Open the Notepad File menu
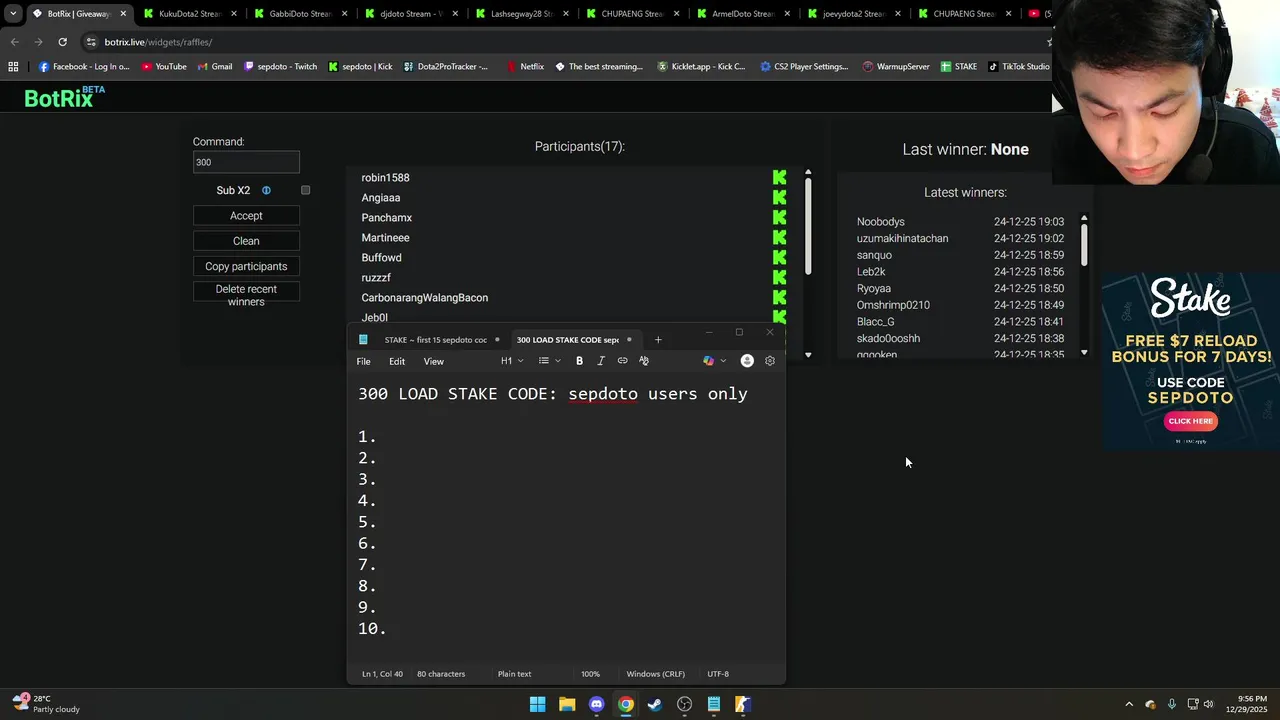Image resolution: width=1280 pixels, height=720 pixels. 364,361
